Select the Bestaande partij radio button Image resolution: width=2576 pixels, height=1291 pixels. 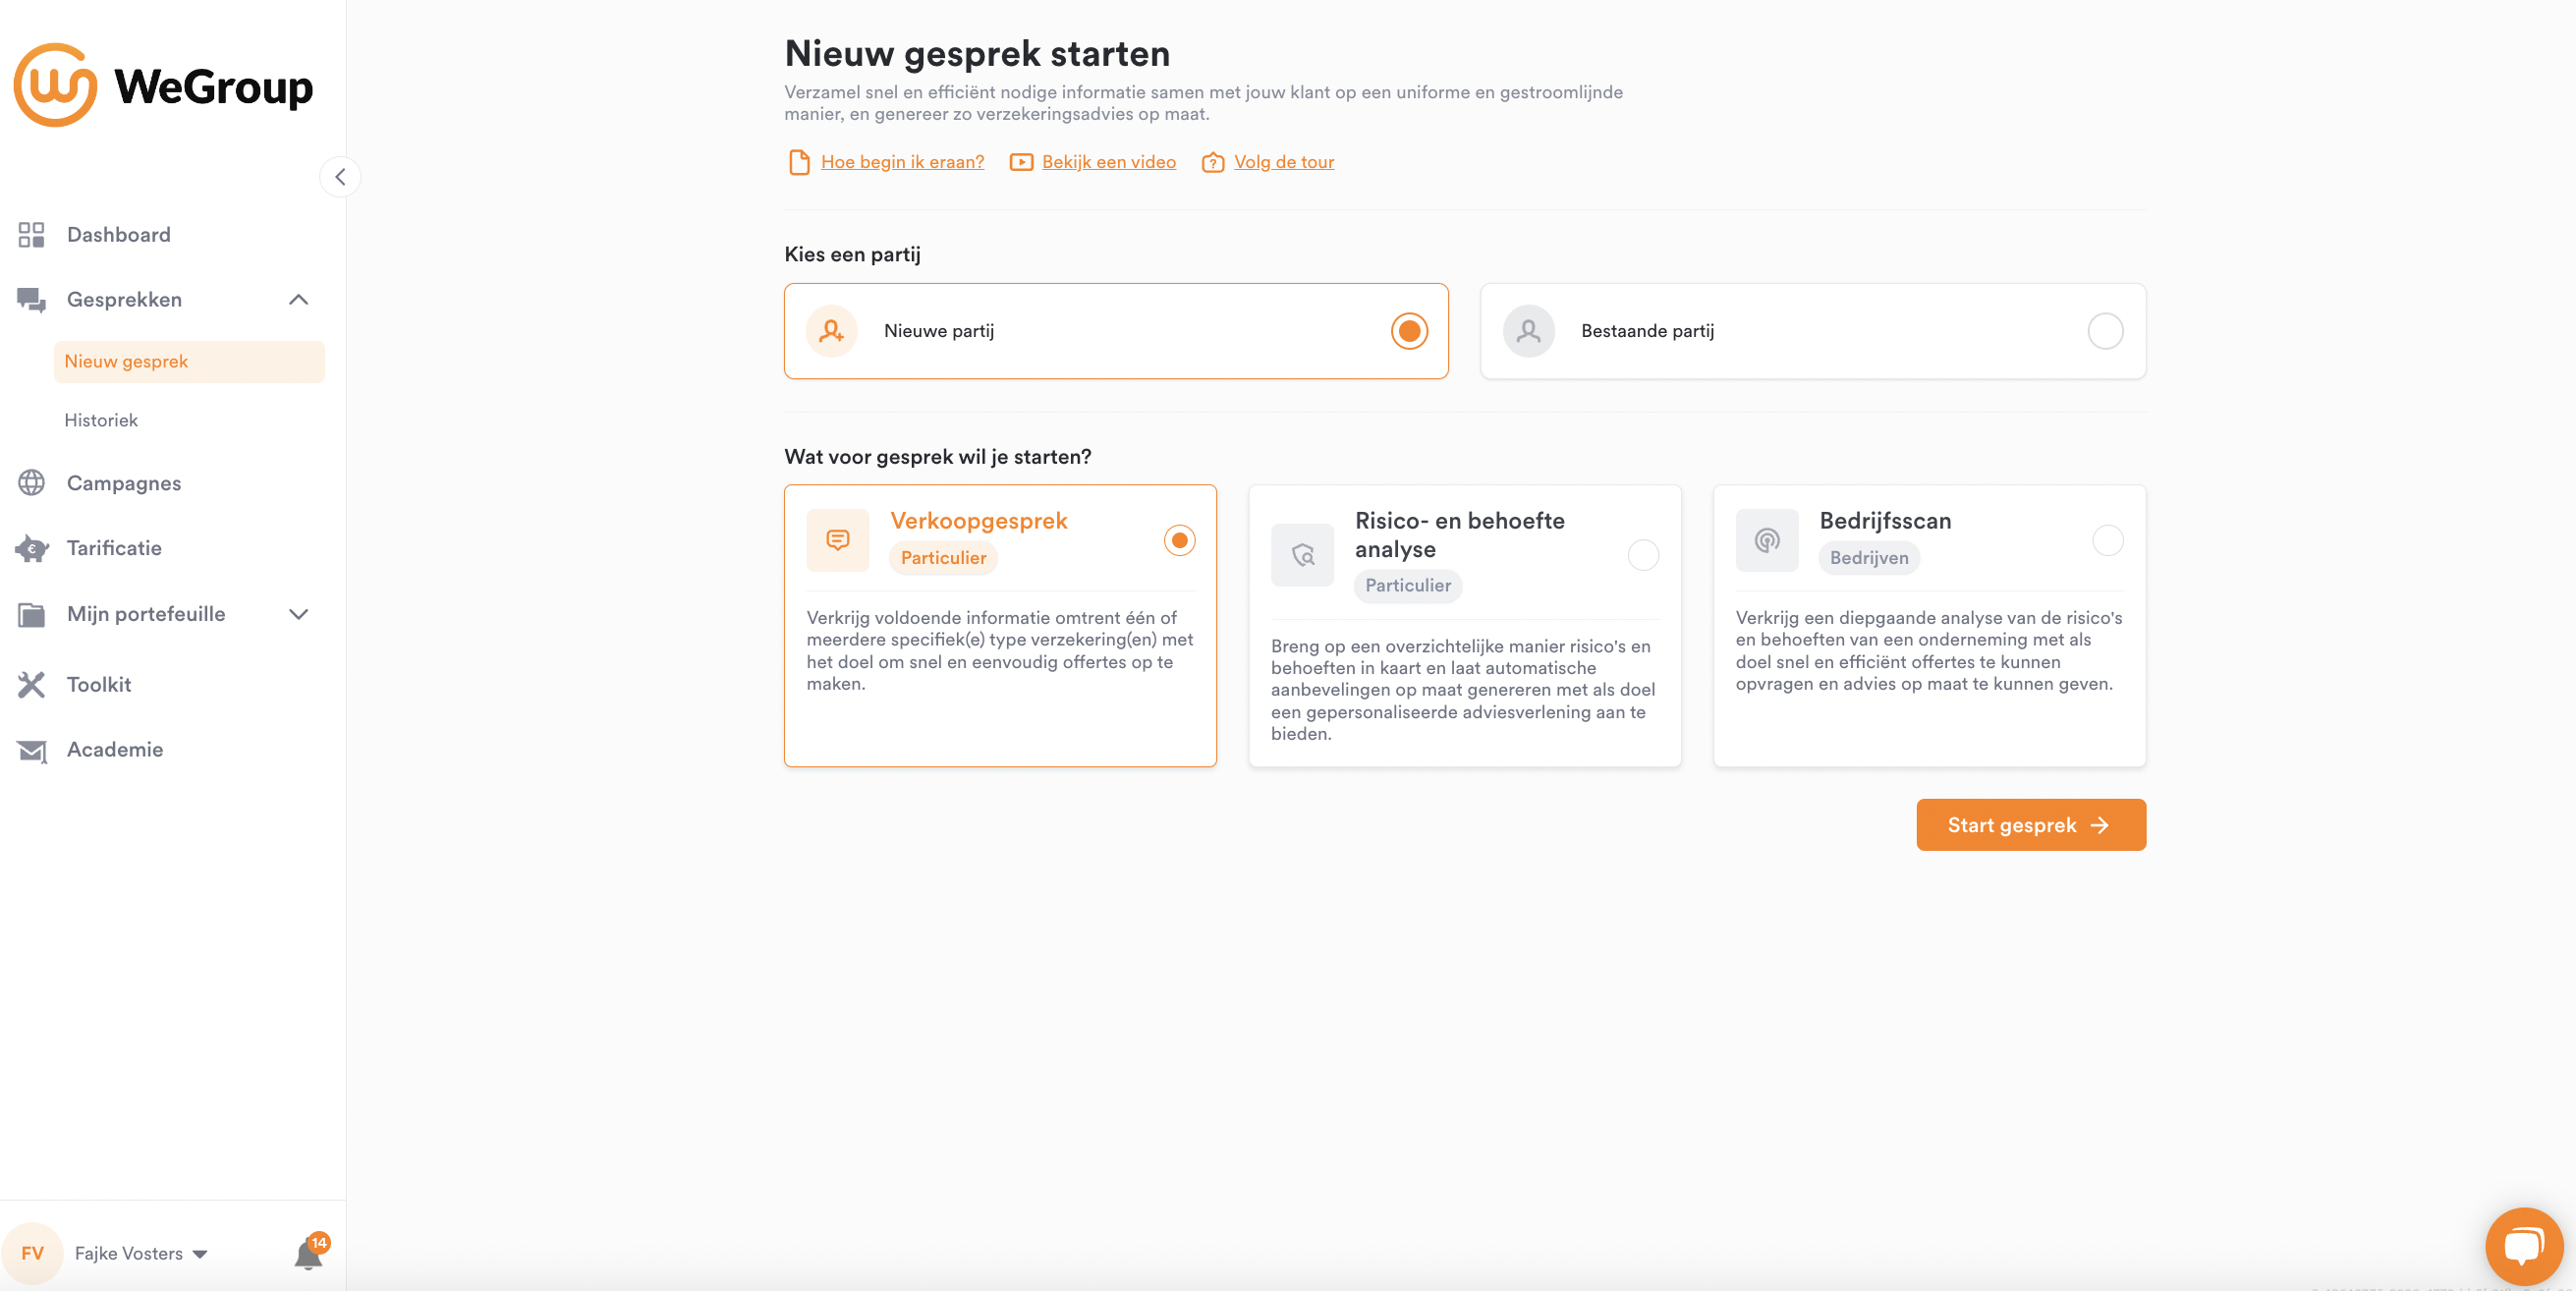[x=2105, y=331]
